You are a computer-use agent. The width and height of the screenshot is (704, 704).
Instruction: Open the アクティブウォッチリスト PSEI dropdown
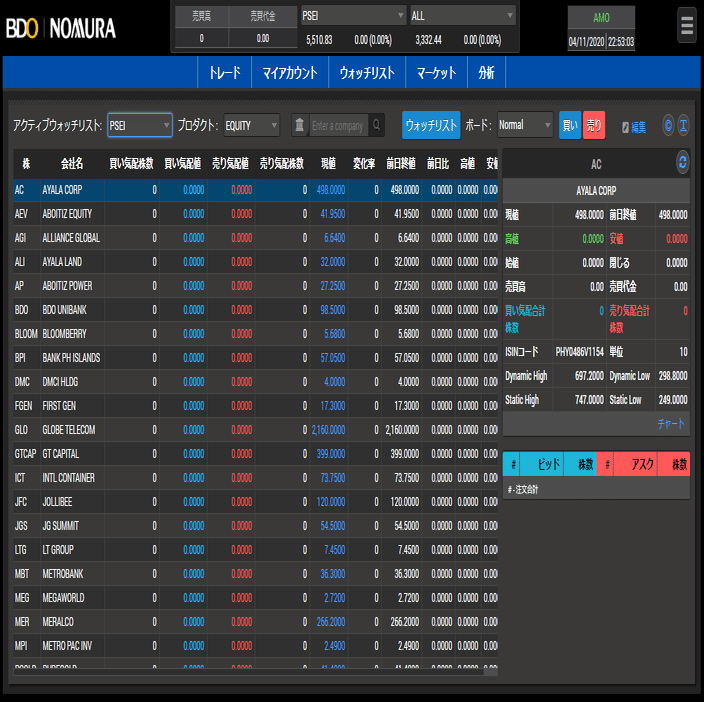[x=140, y=125]
